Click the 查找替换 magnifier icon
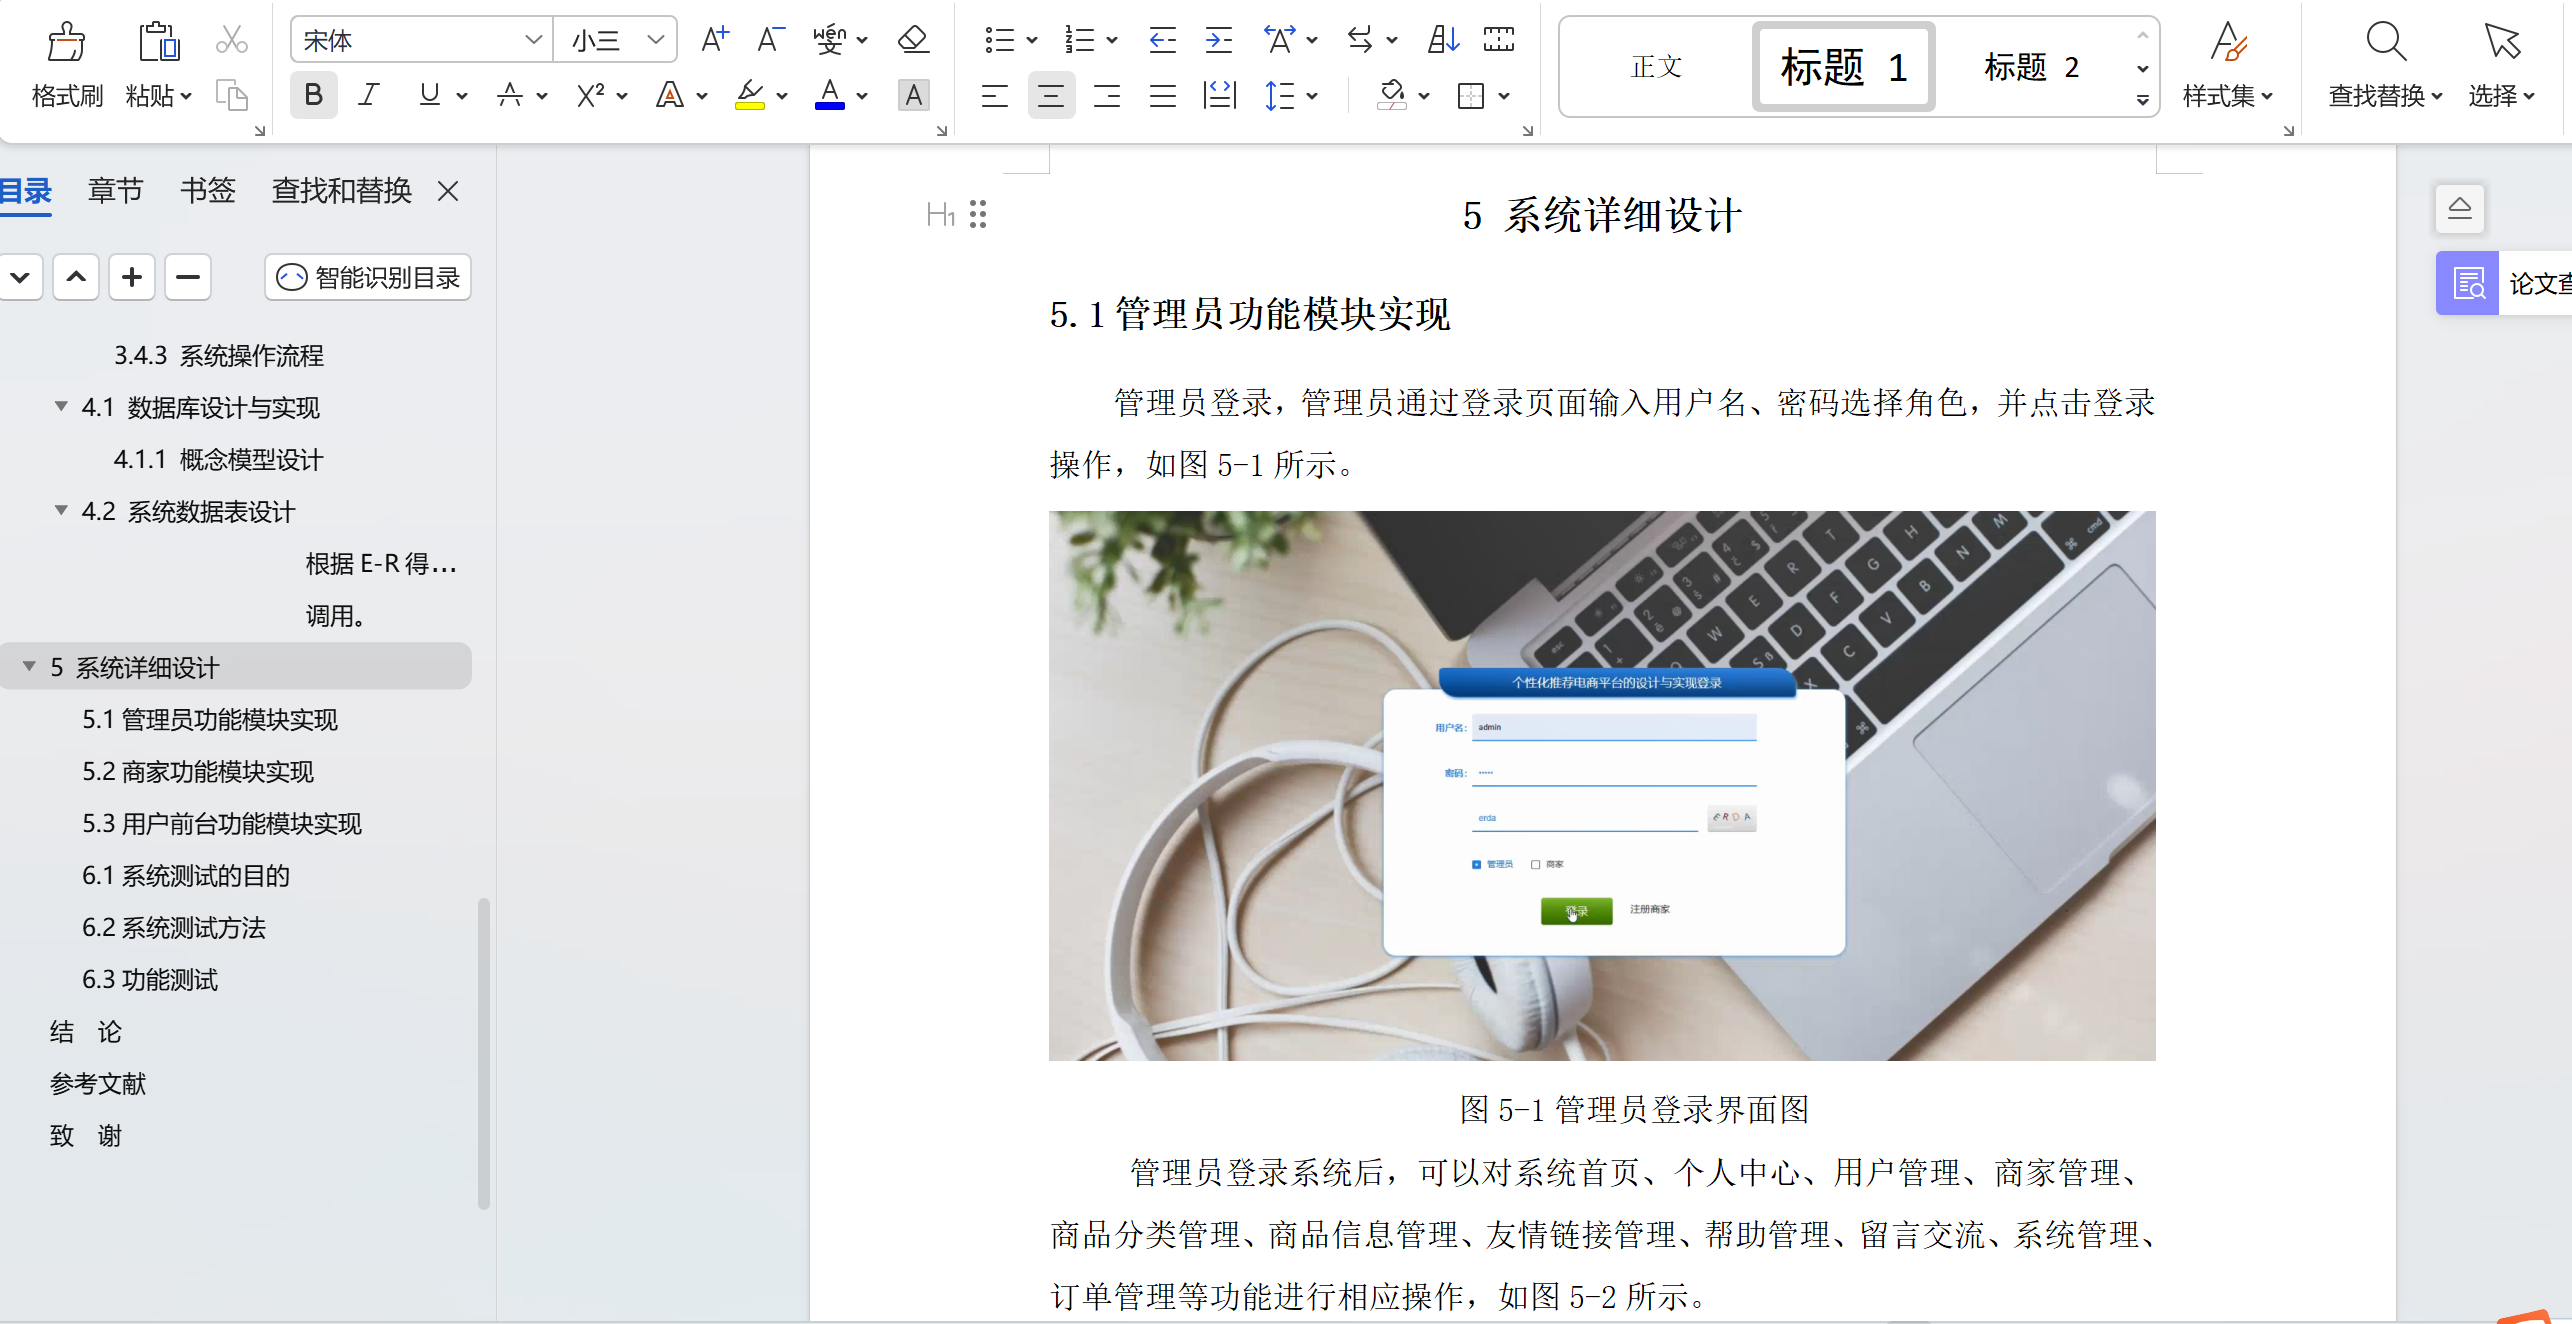Viewport: 2572px width, 1324px height. [2386, 42]
